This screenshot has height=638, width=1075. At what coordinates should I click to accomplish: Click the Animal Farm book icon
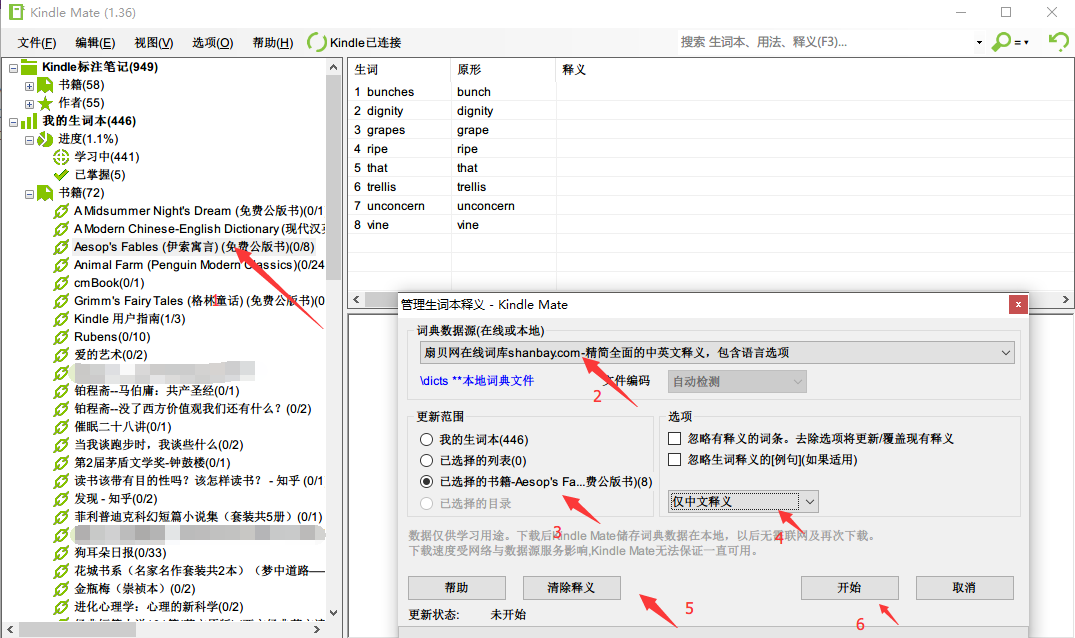click(62, 265)
